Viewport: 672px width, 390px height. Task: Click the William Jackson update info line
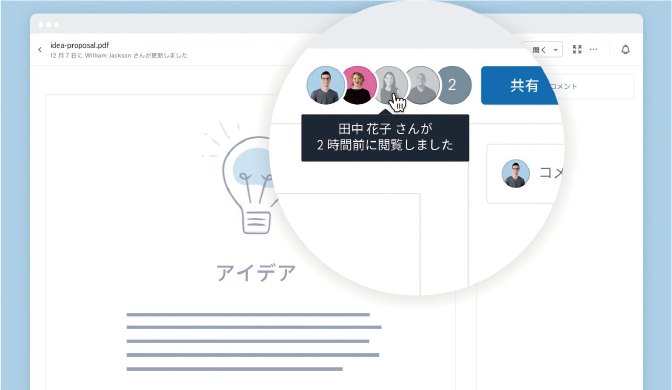[119, 55]
